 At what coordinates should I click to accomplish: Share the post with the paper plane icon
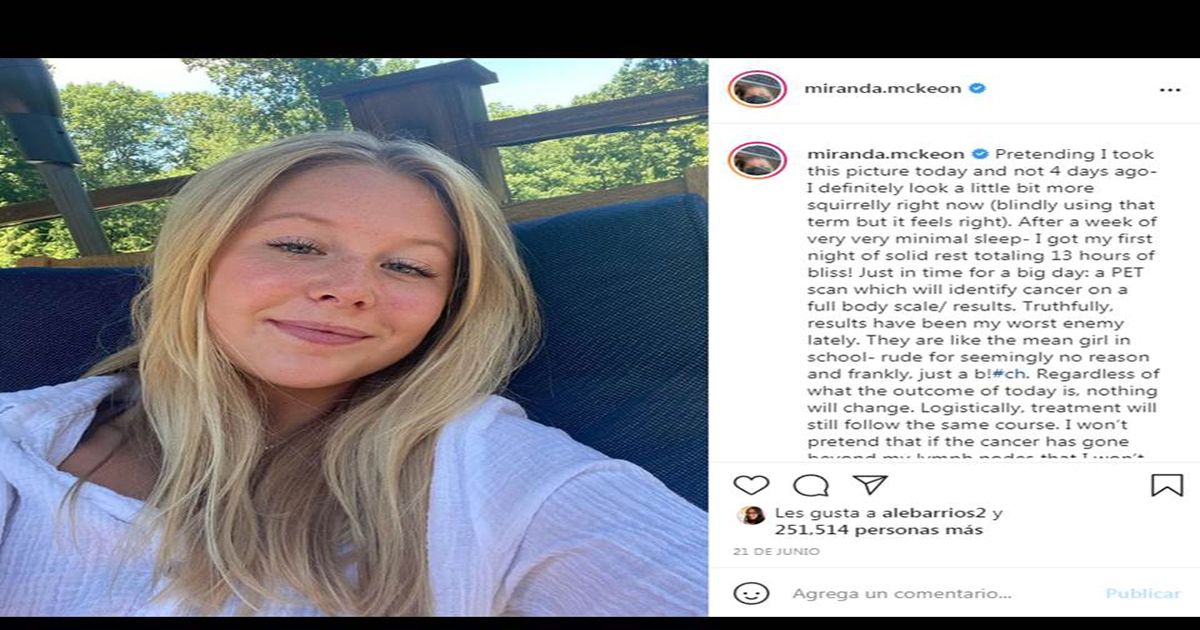click(x=870, y=484)
